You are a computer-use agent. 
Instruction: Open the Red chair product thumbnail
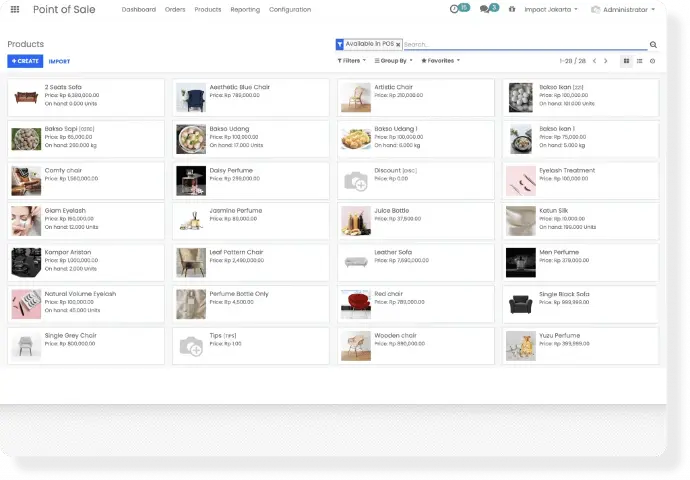[356, 304]
